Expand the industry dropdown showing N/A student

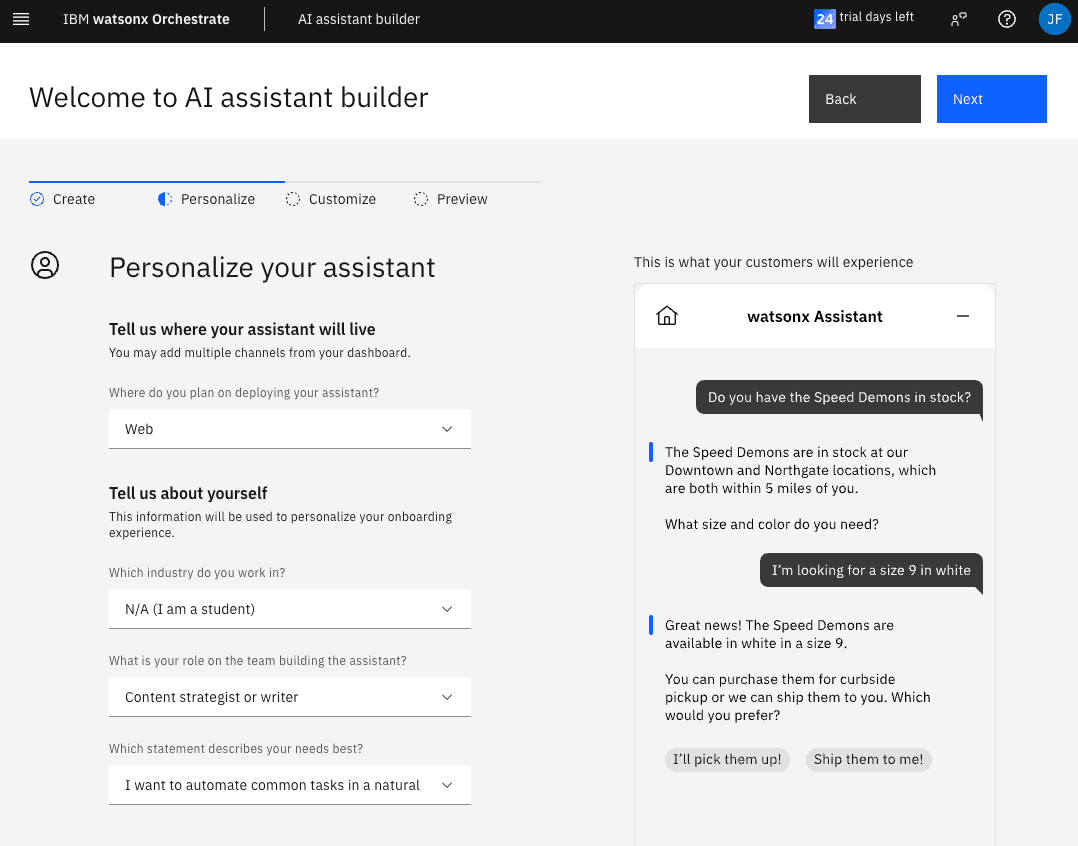click(x=289, y=609)
